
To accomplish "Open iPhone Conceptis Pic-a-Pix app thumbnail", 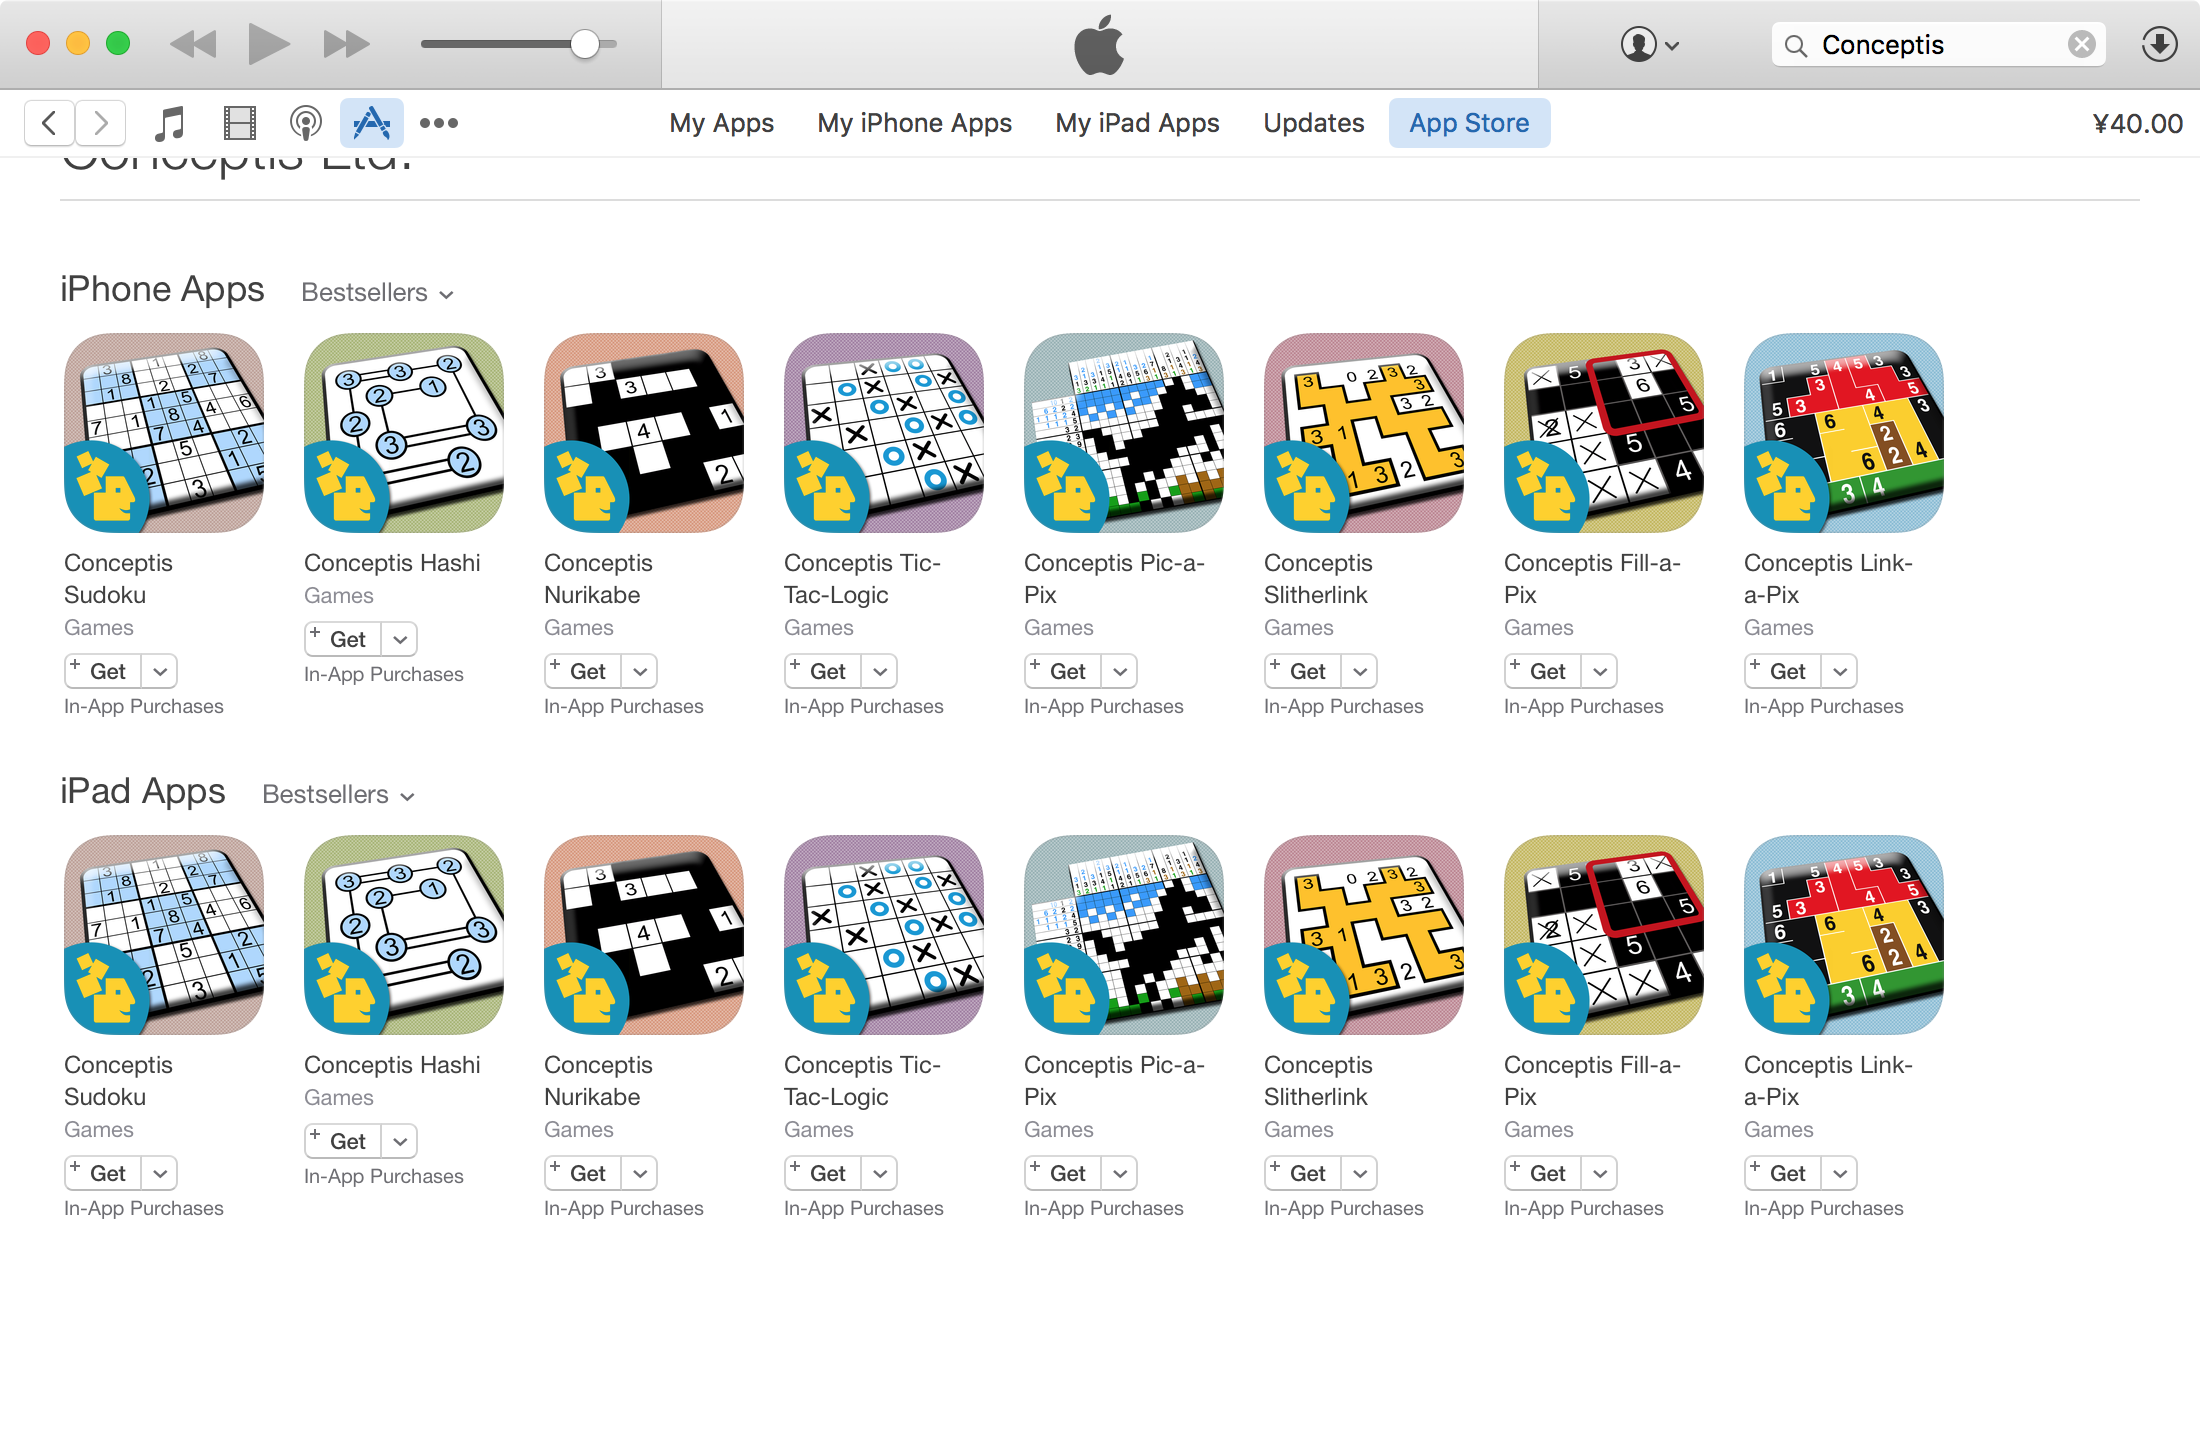I will pyautogui.click(x=1124, y=433).
